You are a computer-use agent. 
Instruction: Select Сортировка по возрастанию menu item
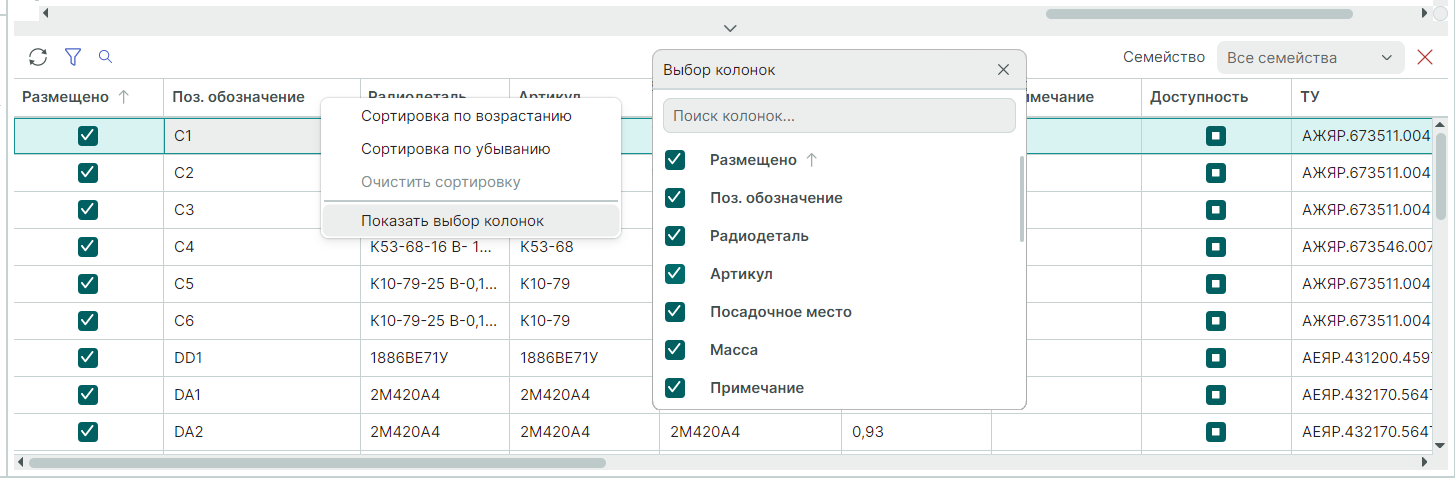tap(466, 116)
